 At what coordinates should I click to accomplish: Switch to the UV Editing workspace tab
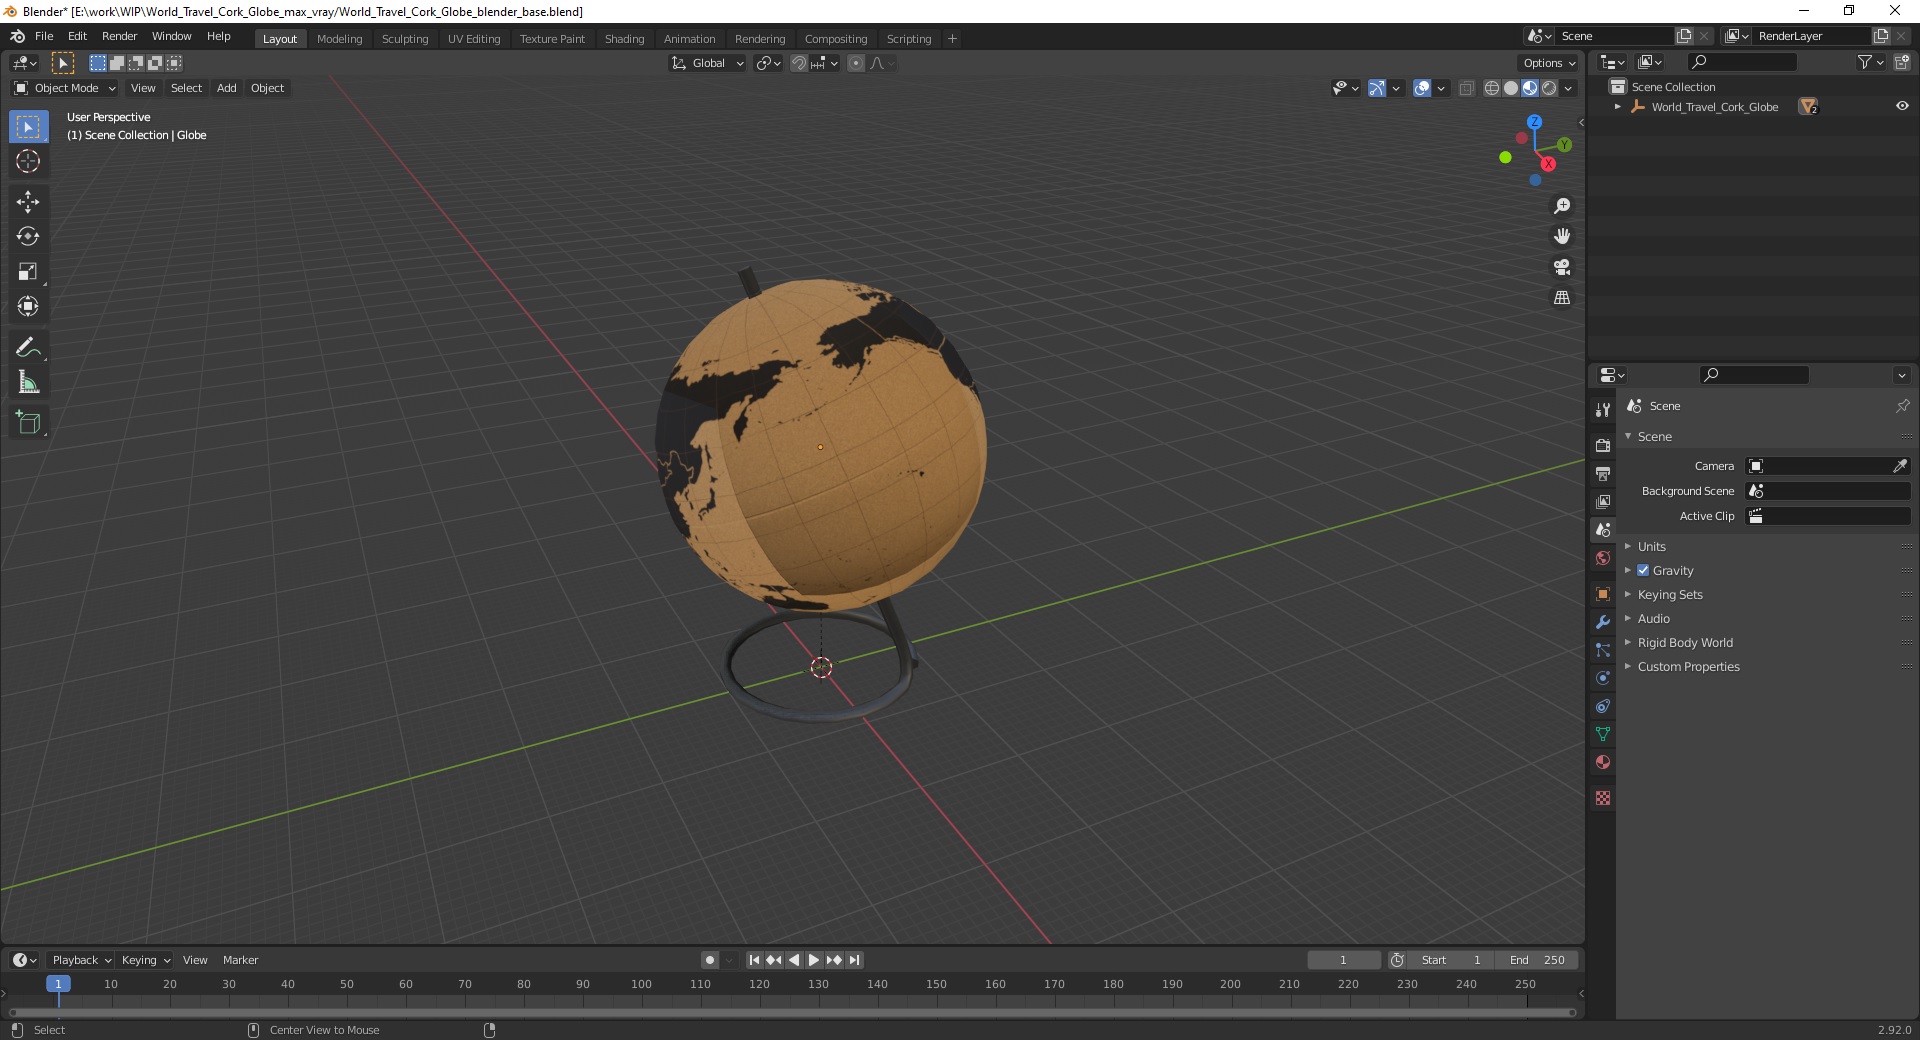[474, 39]
